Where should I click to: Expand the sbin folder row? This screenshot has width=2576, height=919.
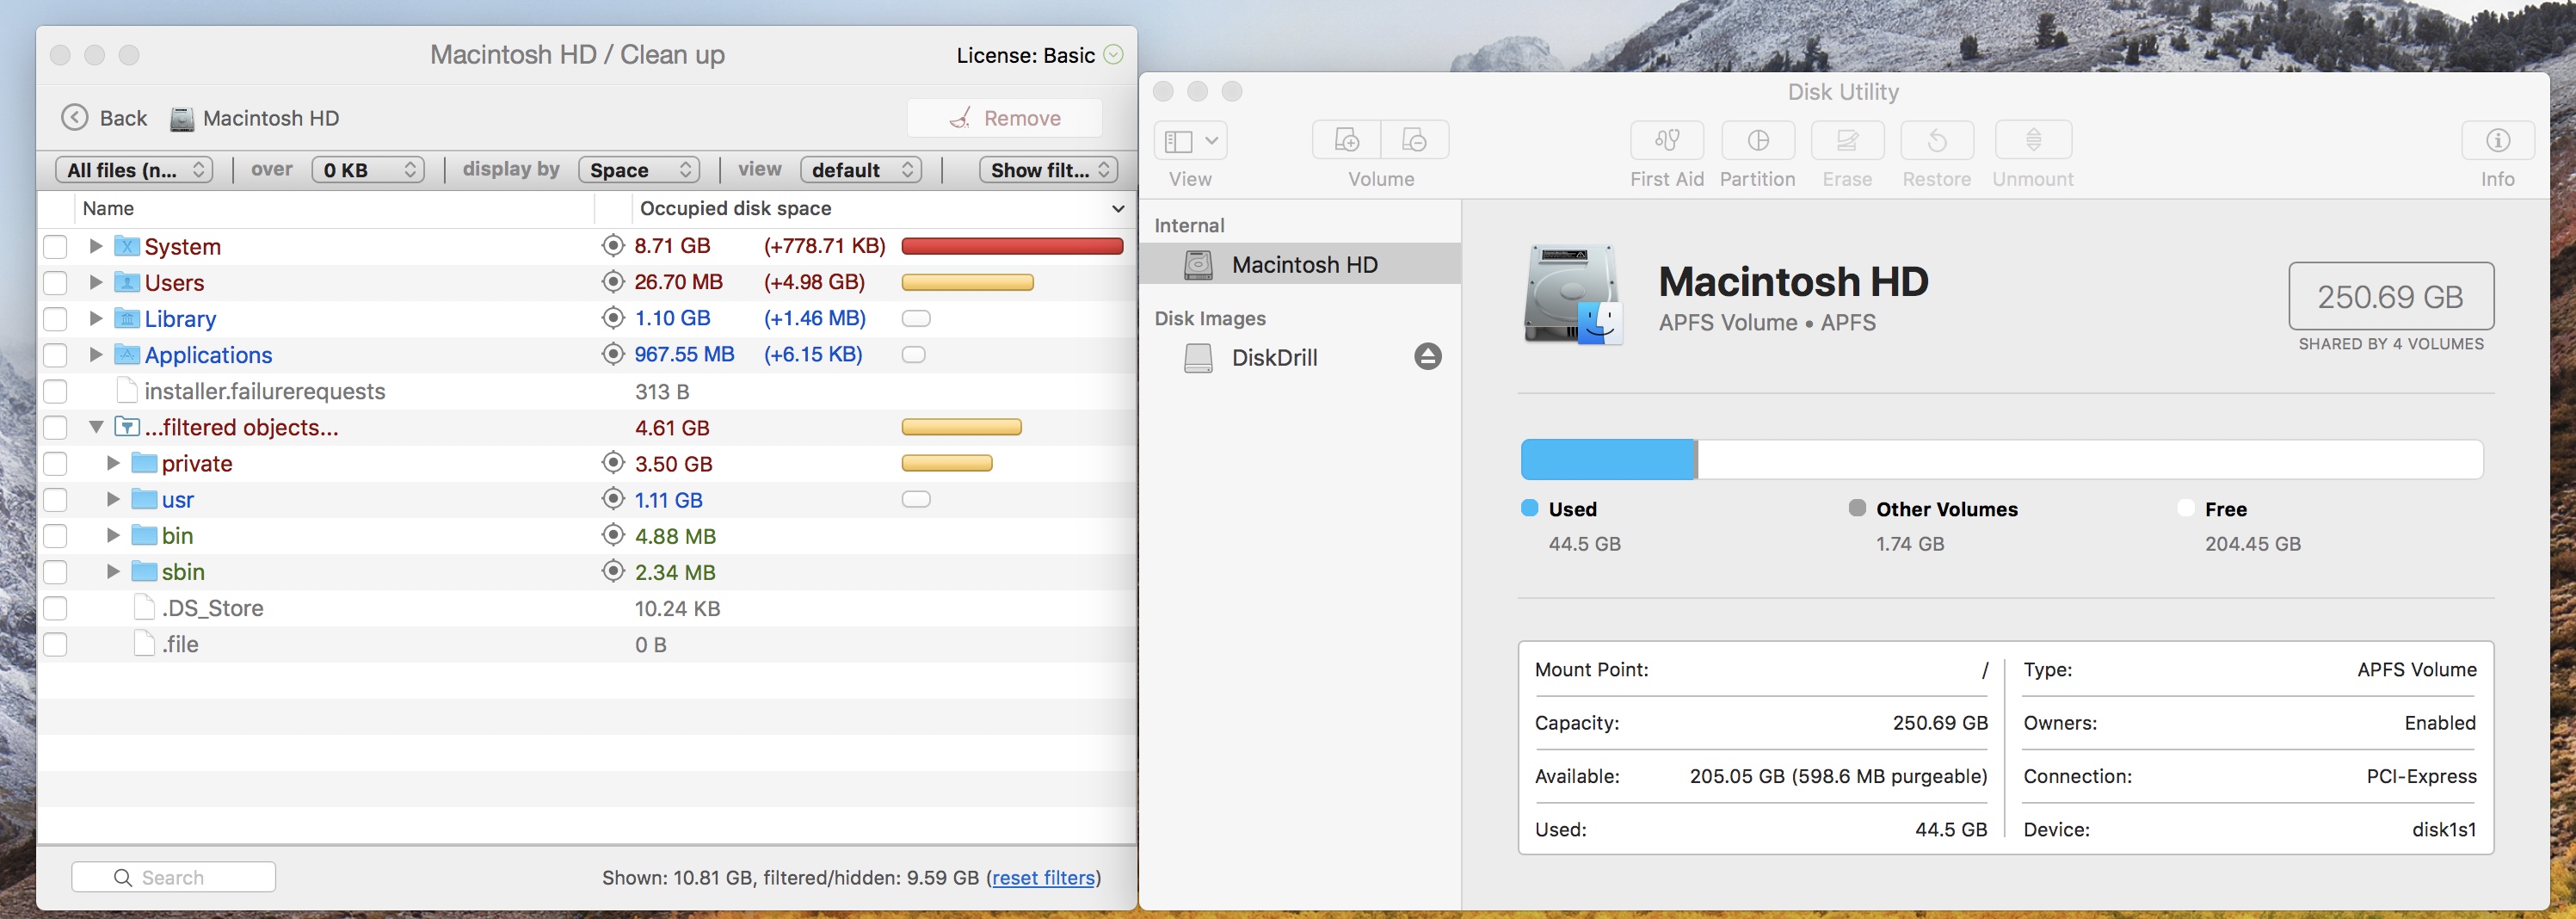point(113,570)
